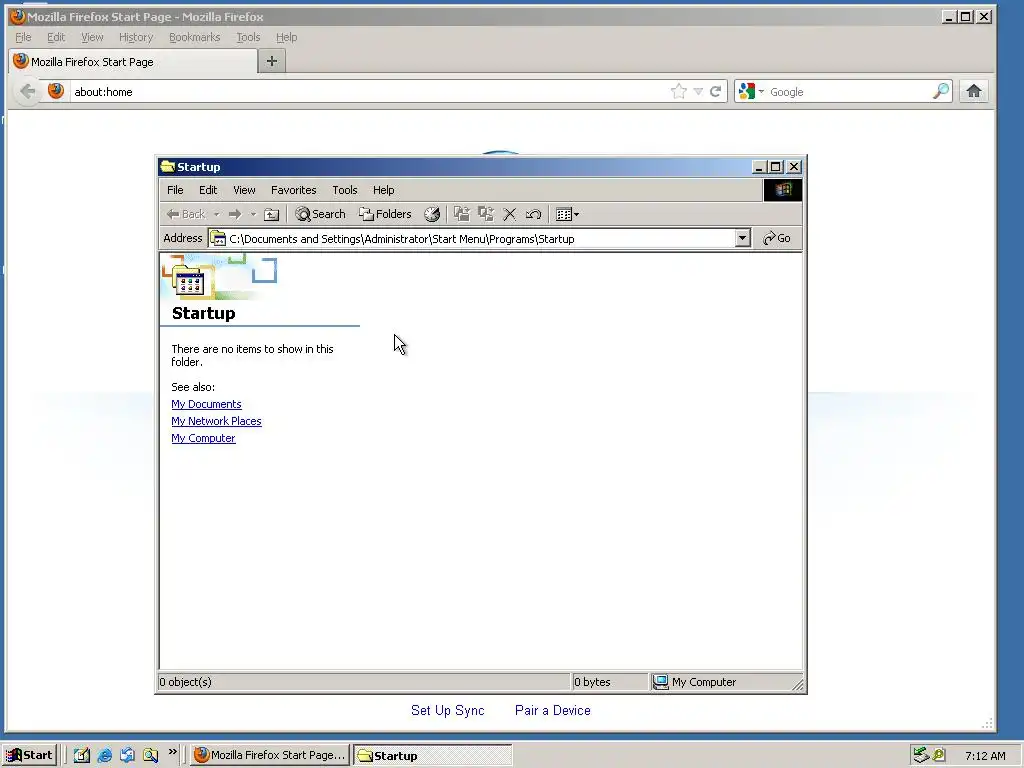Click '0 object(s)' in status bar
Viewport: 1024px width, 768px height.
(185, 682)
